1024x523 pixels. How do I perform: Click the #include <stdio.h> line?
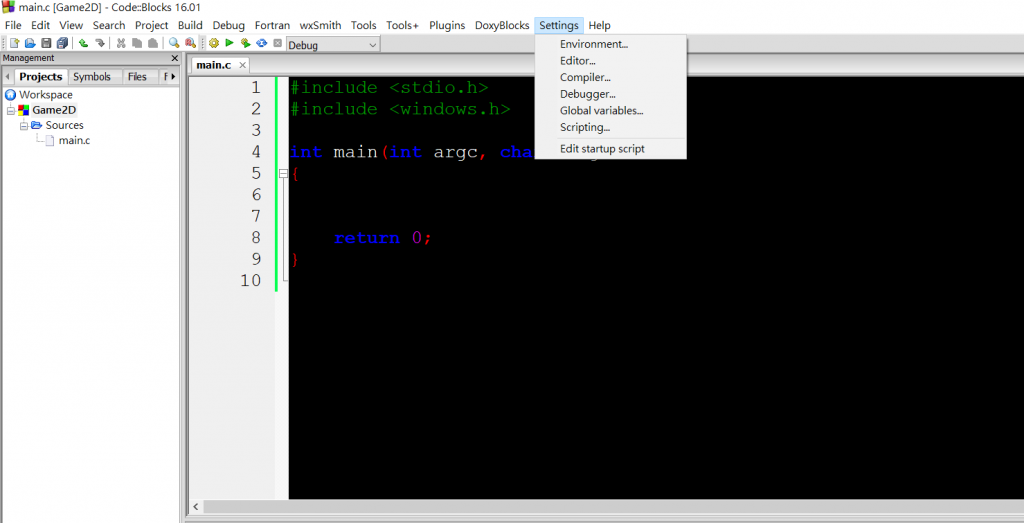[x=389, y=88]
